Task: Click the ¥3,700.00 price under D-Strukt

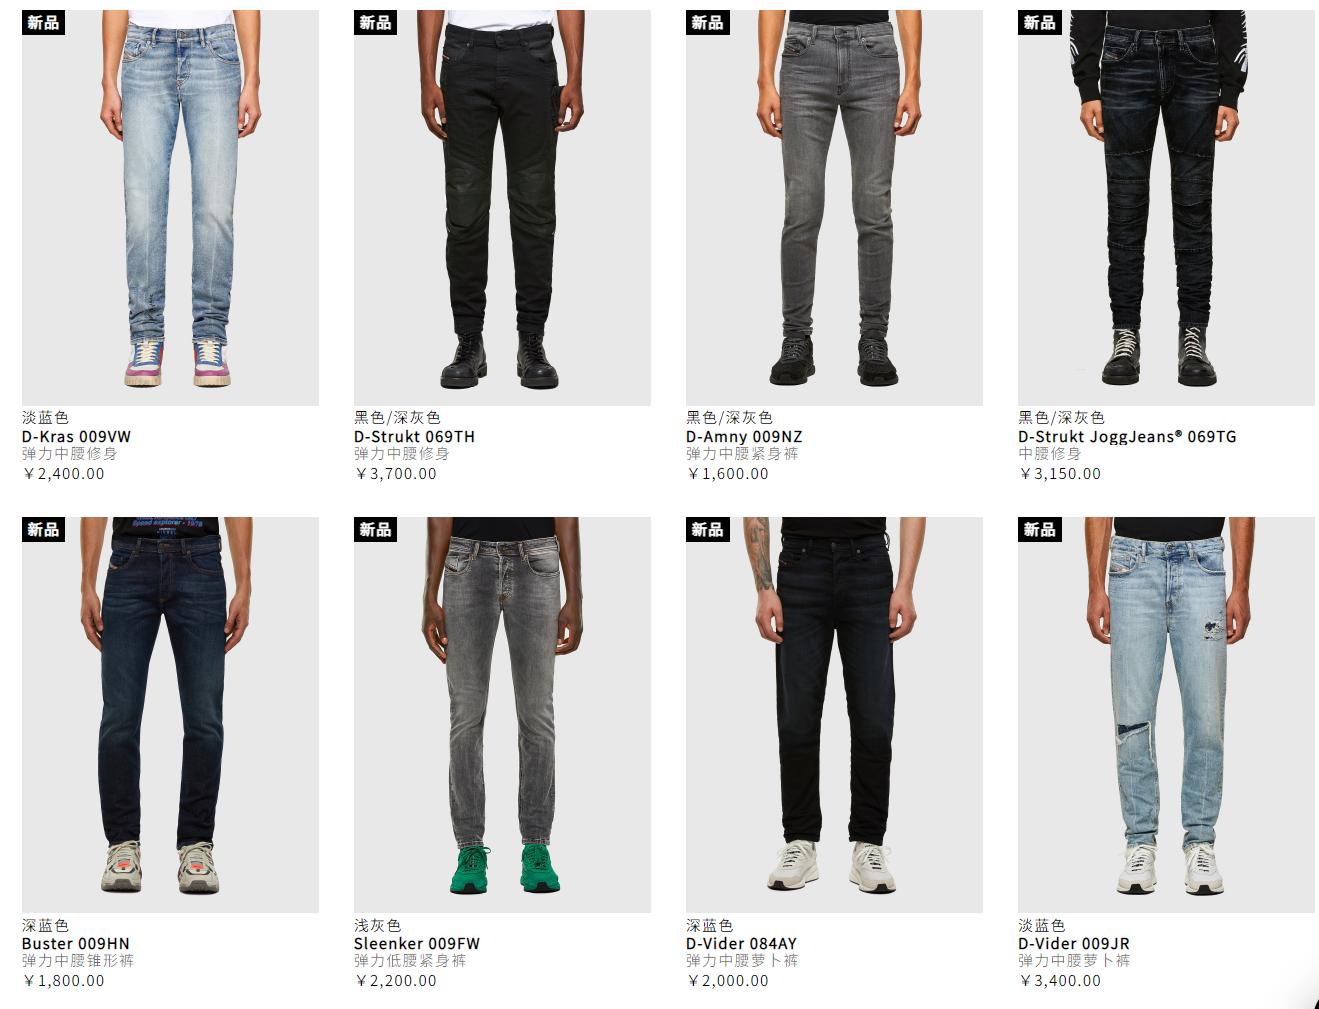Action: [x=396, y=474]
